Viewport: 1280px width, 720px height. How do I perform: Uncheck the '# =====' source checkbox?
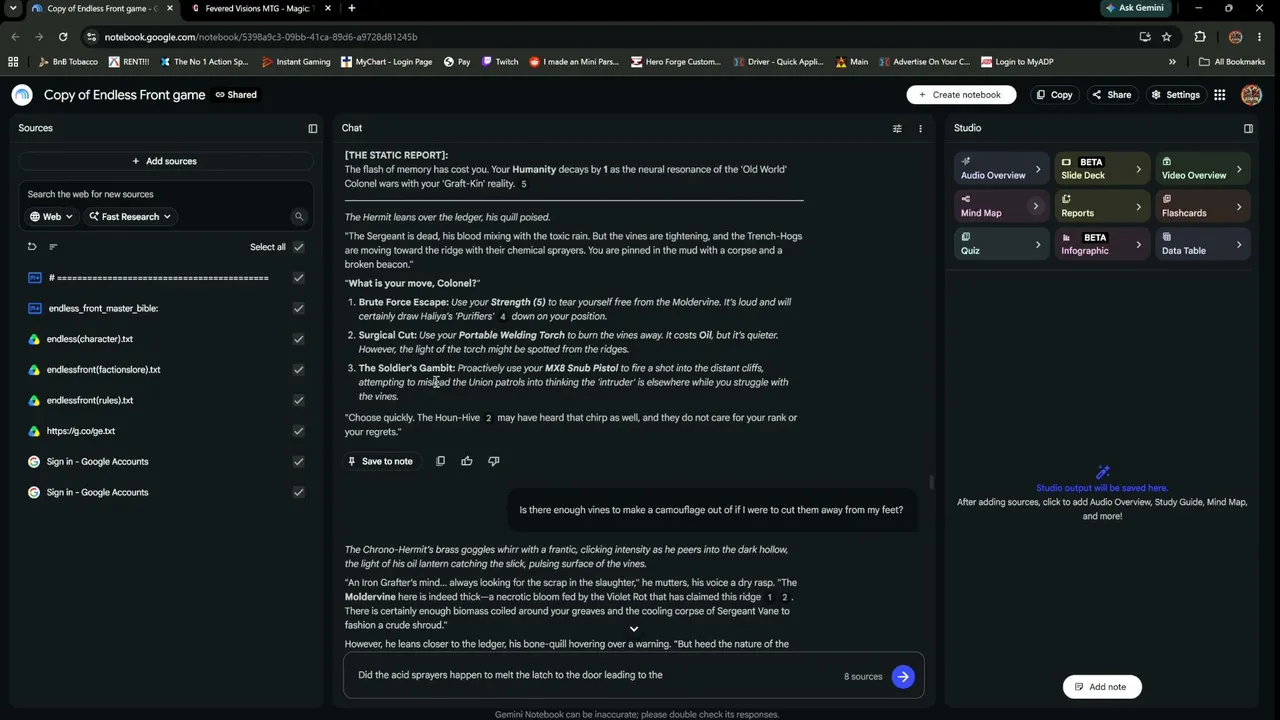click(298, 278)
